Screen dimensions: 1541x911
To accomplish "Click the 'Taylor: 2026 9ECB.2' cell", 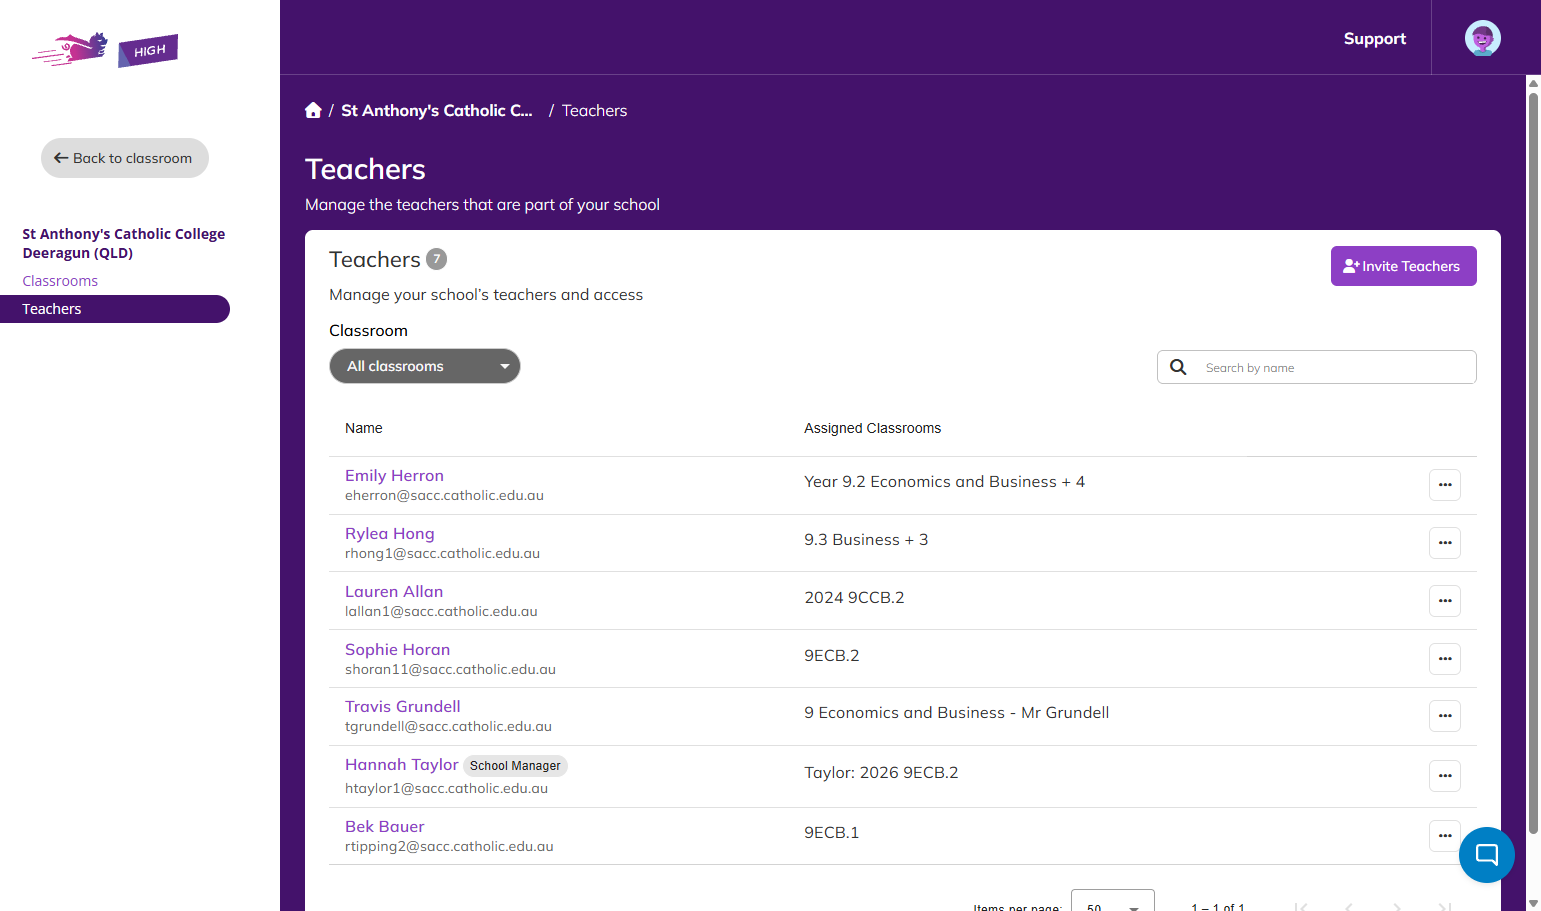I will pyautogui.click(x=881, y=773).
